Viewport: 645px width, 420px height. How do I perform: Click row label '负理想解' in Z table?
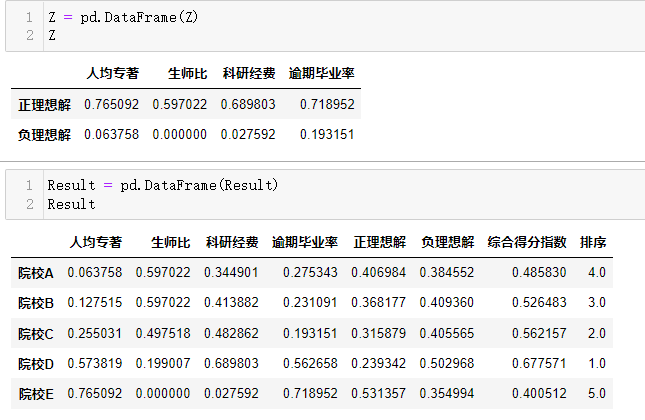click(x=44, y=135)
